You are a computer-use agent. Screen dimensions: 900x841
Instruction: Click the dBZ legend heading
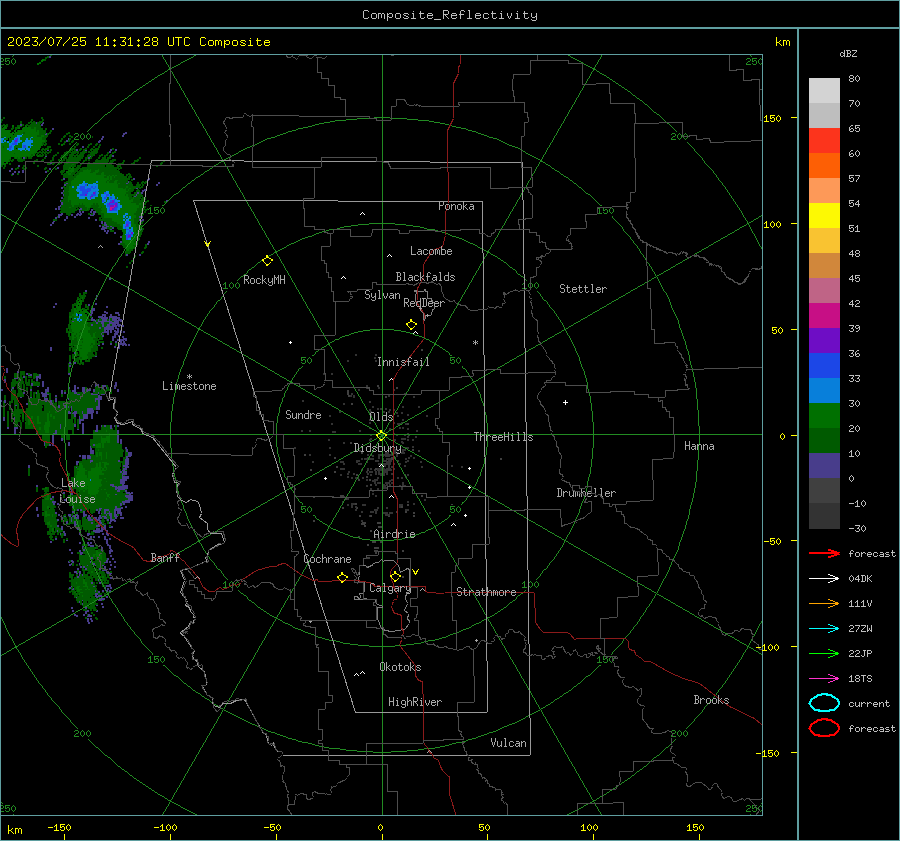[848, 53]
